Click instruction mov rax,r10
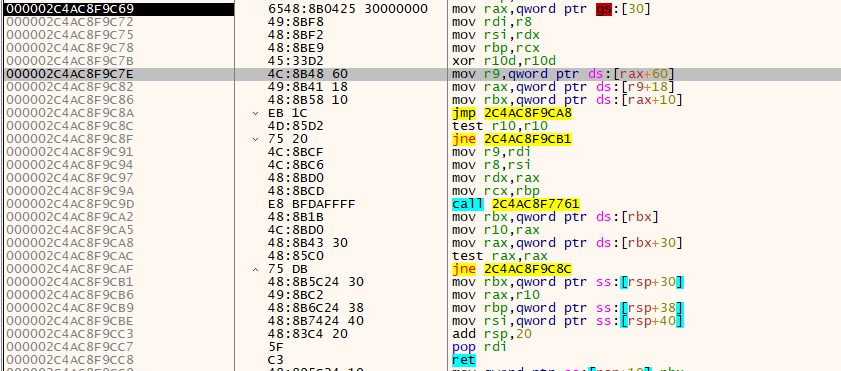 pyautogui.click(x=496, y=295)
